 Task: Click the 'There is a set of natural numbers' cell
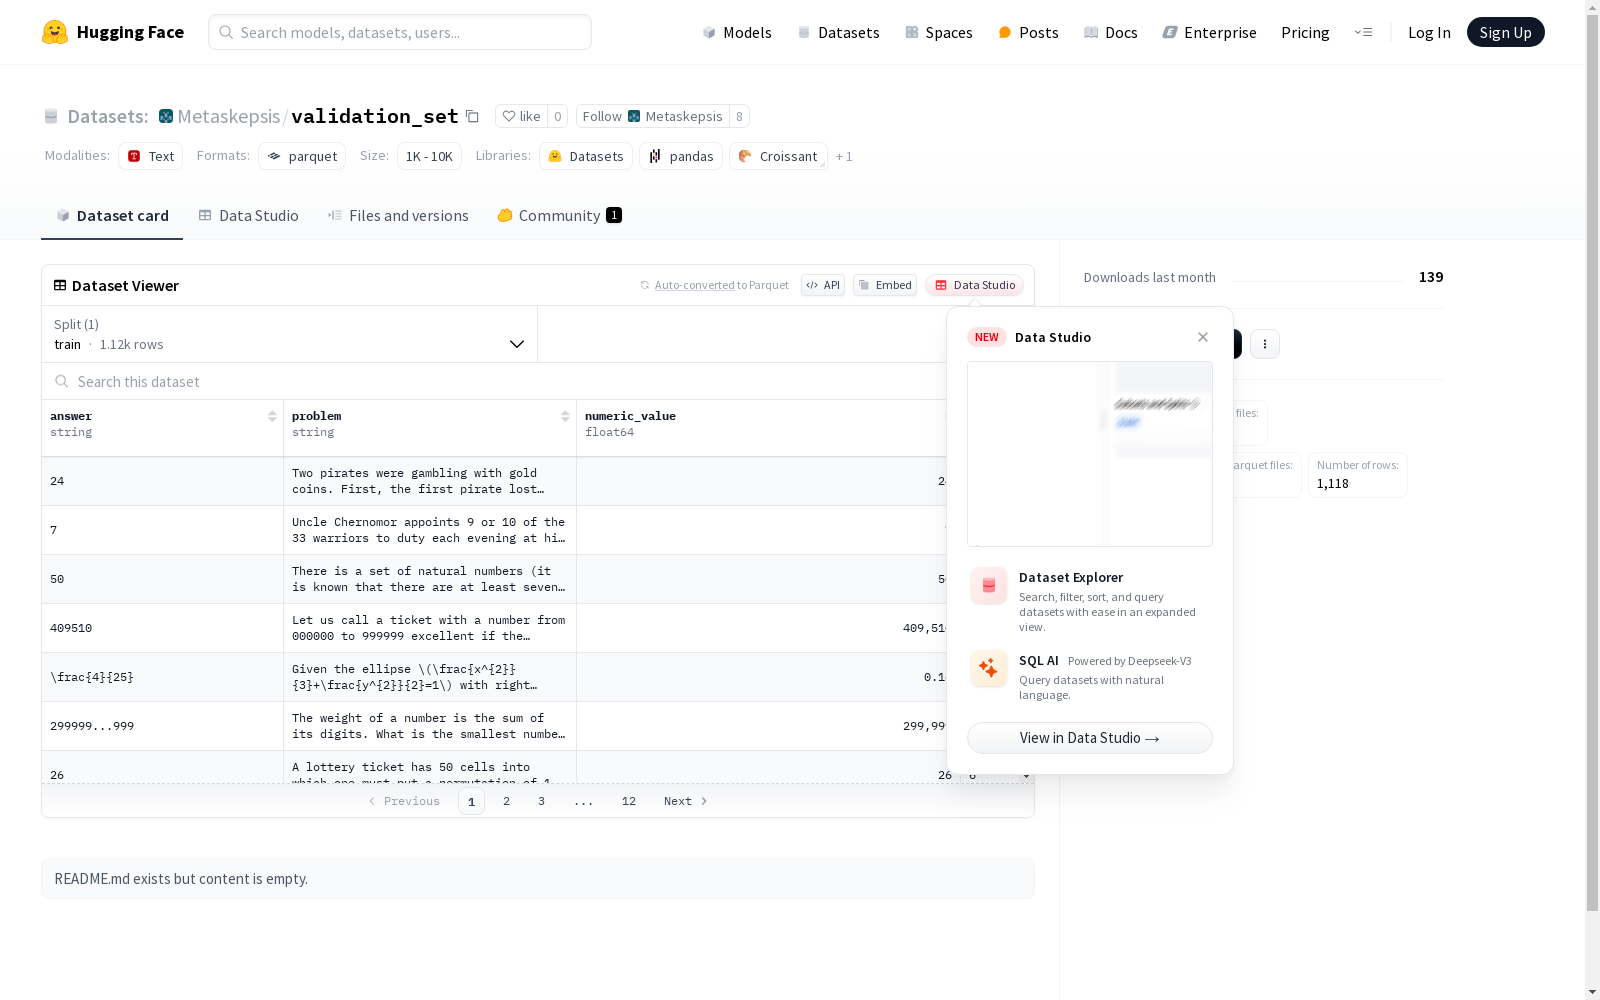[430, 579]
